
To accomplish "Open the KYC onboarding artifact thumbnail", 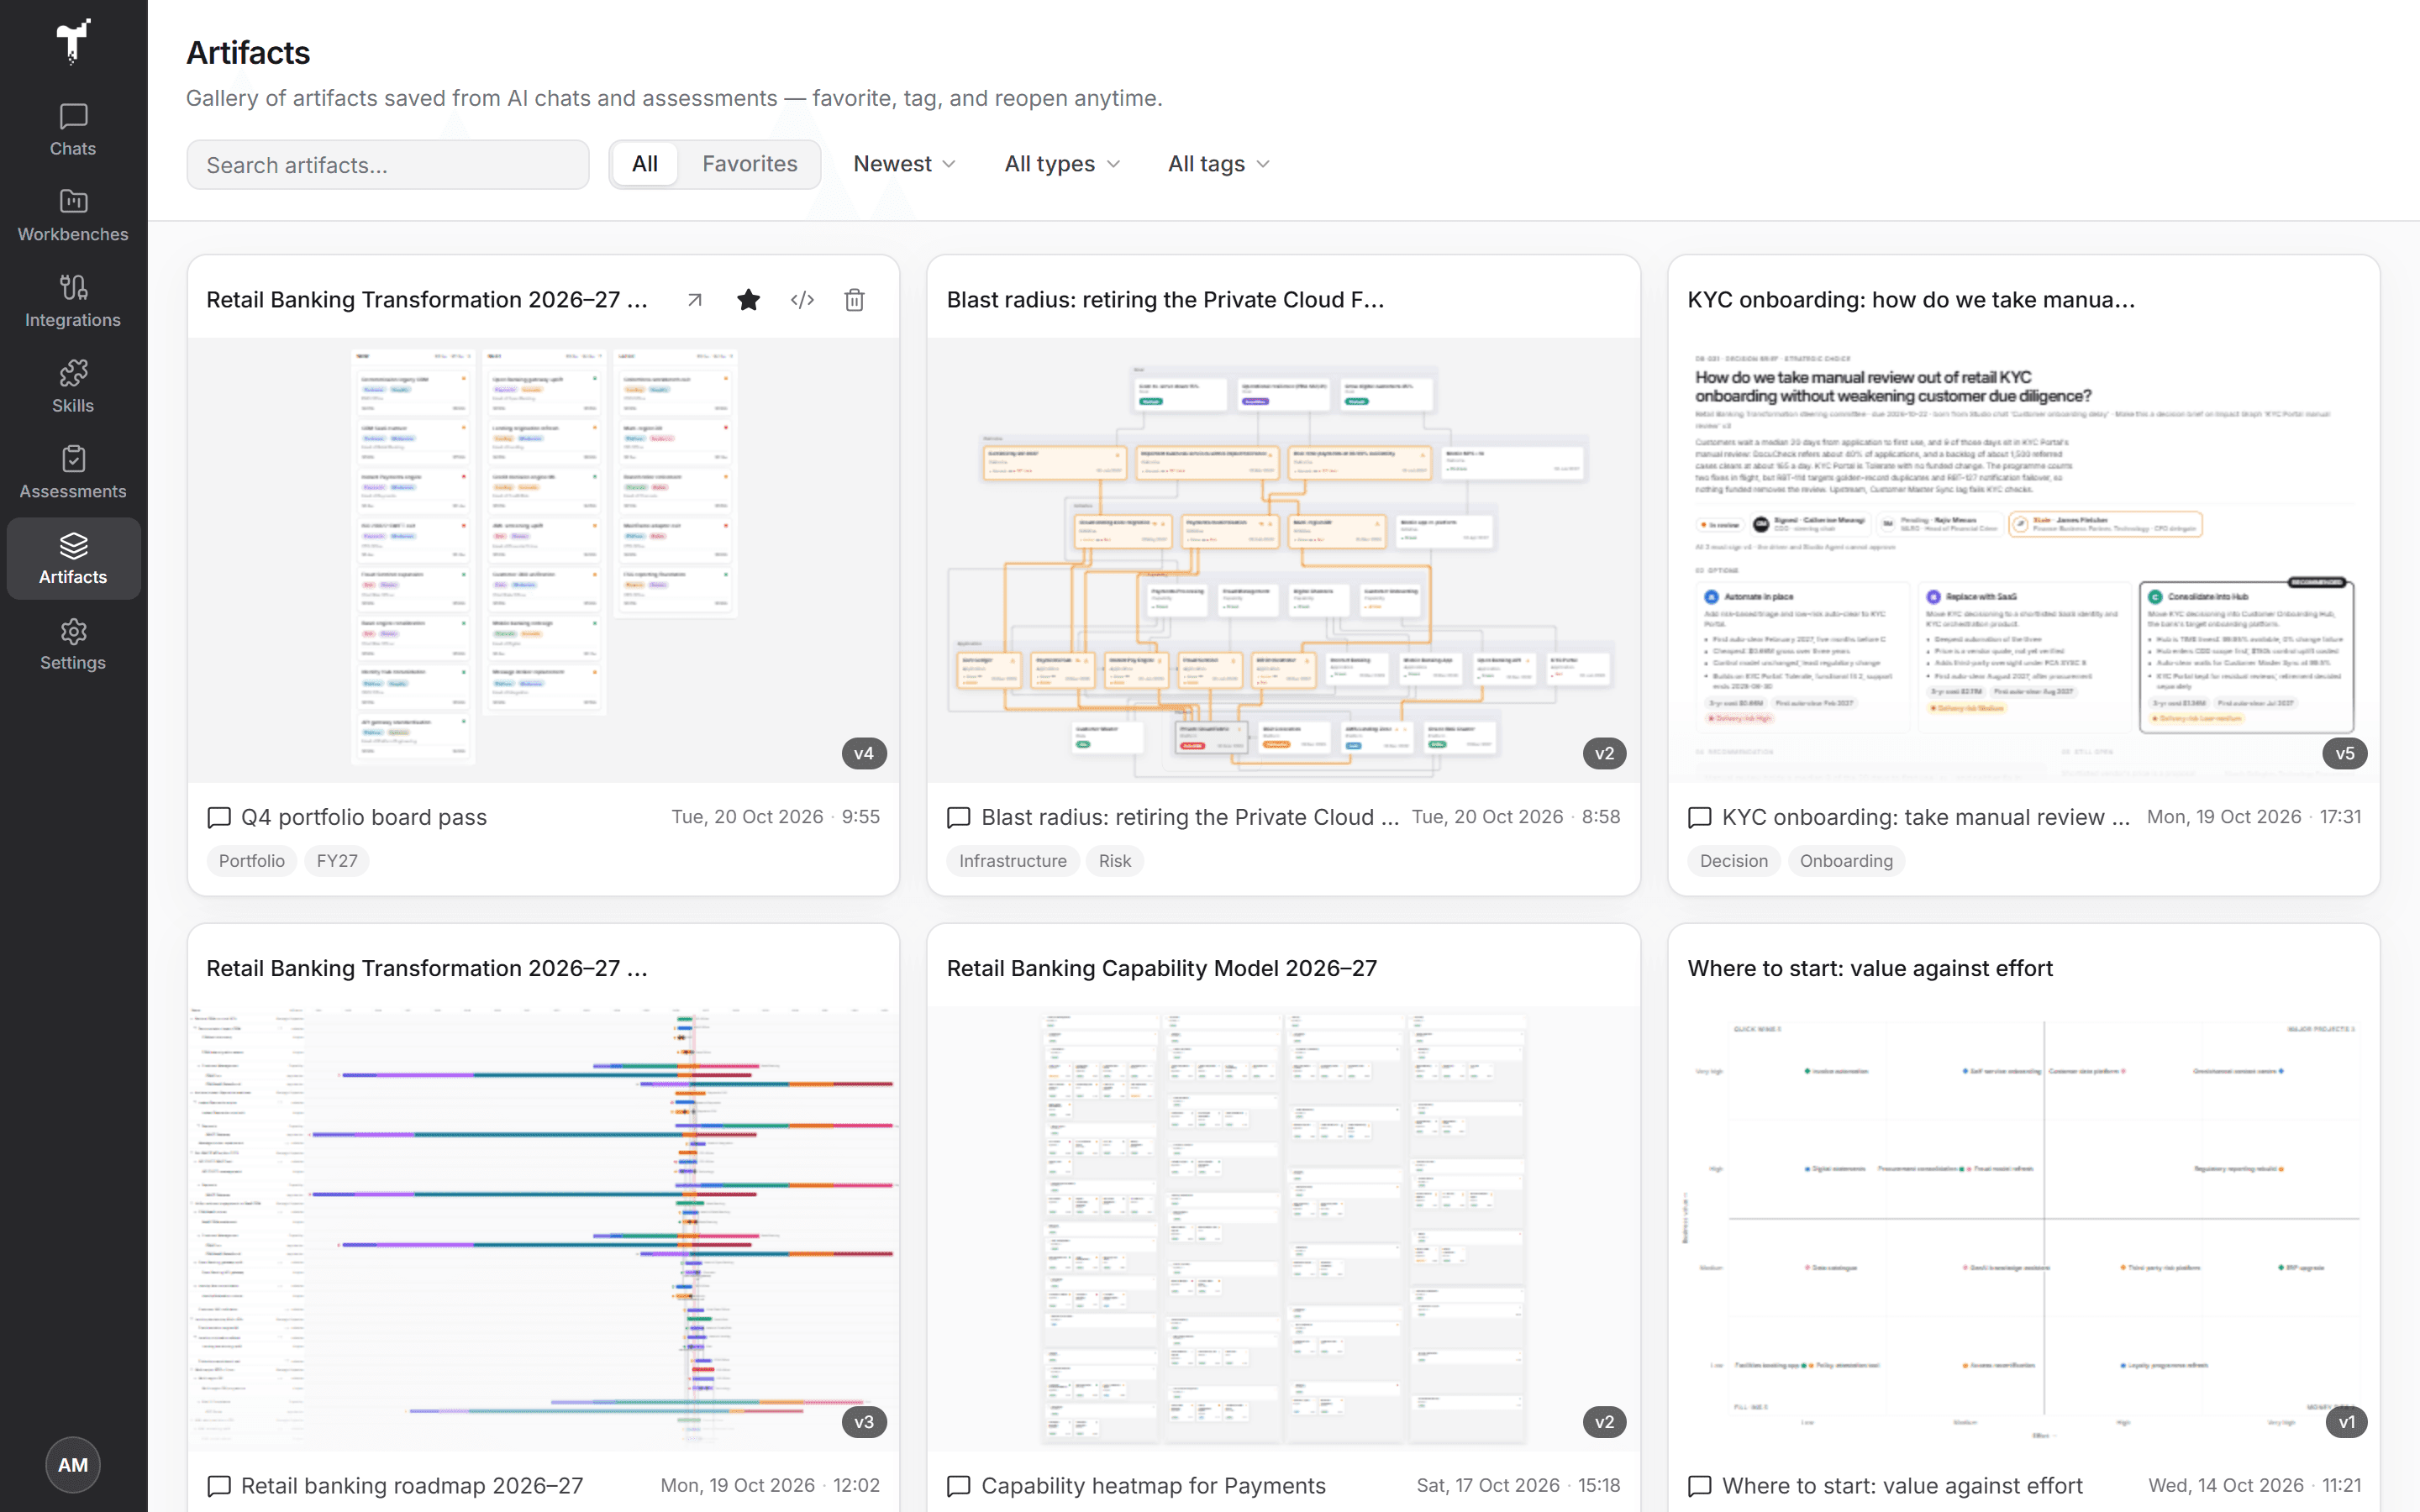I will tap(2023, 560).
